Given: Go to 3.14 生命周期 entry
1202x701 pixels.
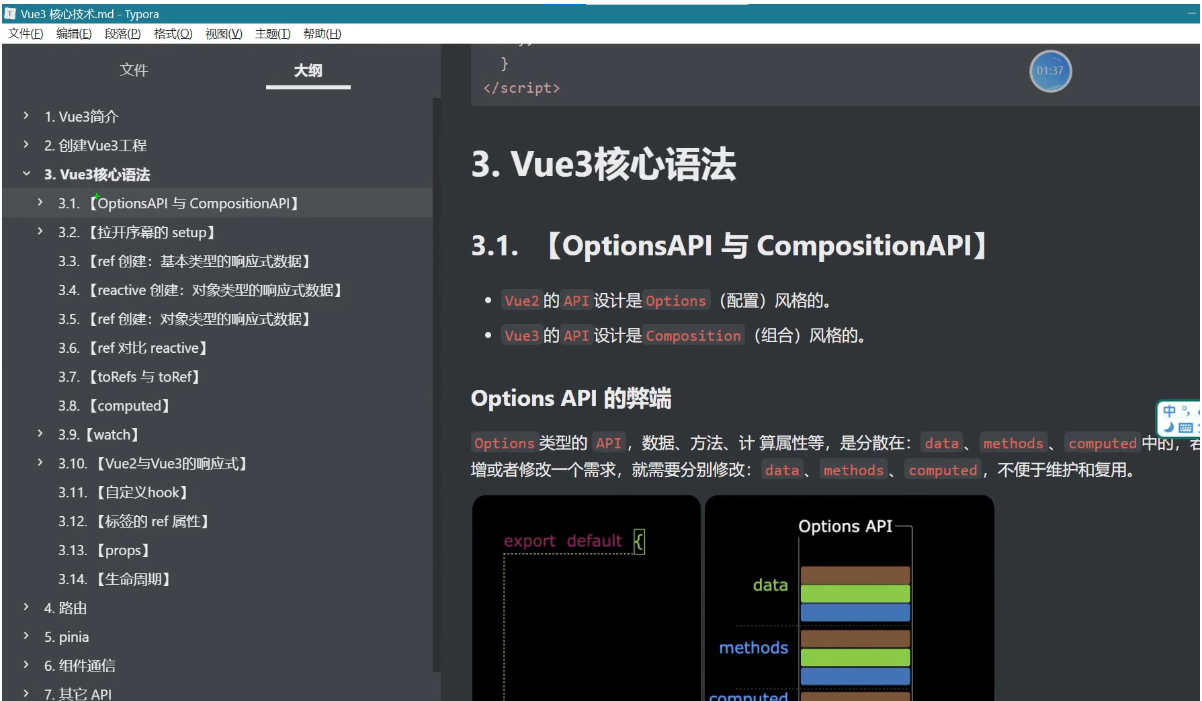Looking at the screenshot, I should click(x=116, y=581).
